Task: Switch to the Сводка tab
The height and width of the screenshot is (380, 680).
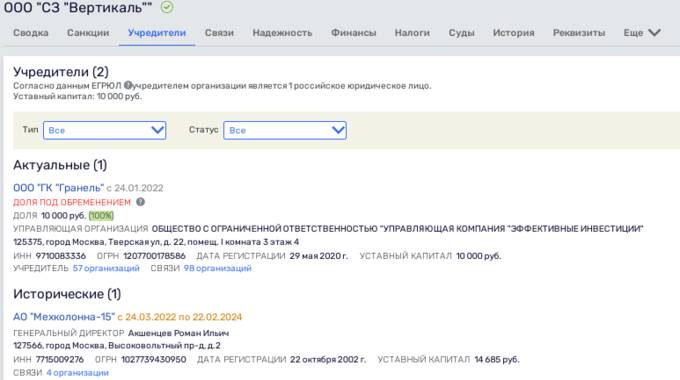Action: tap(31, 33)
